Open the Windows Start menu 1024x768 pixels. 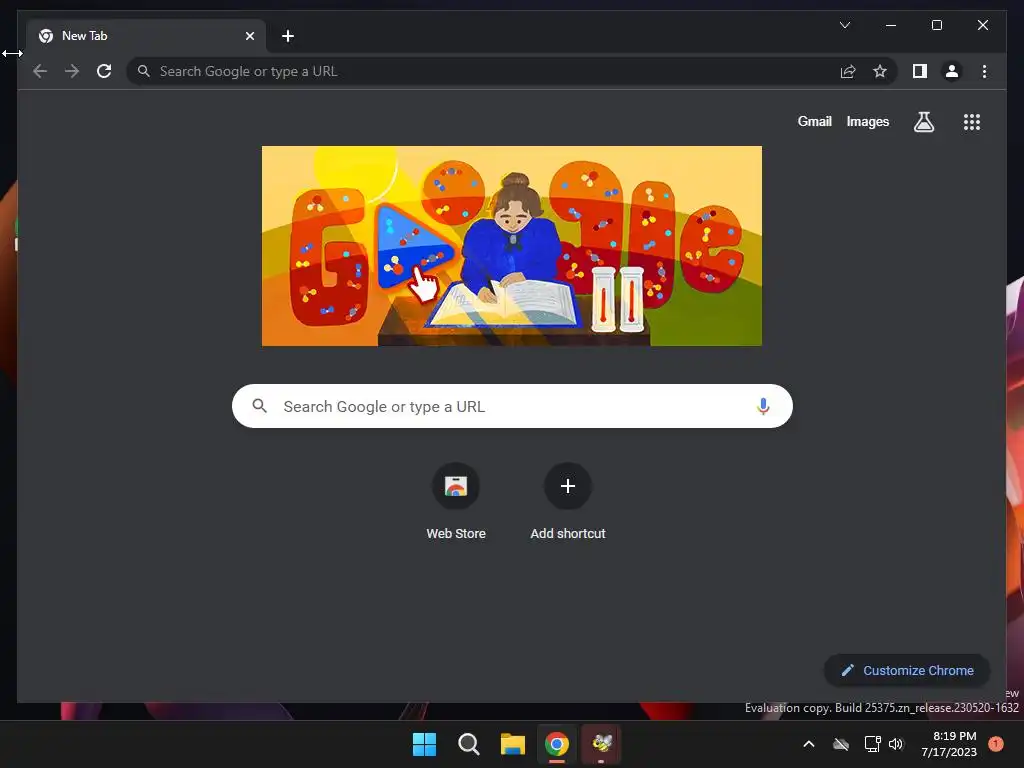coord(424,744)
